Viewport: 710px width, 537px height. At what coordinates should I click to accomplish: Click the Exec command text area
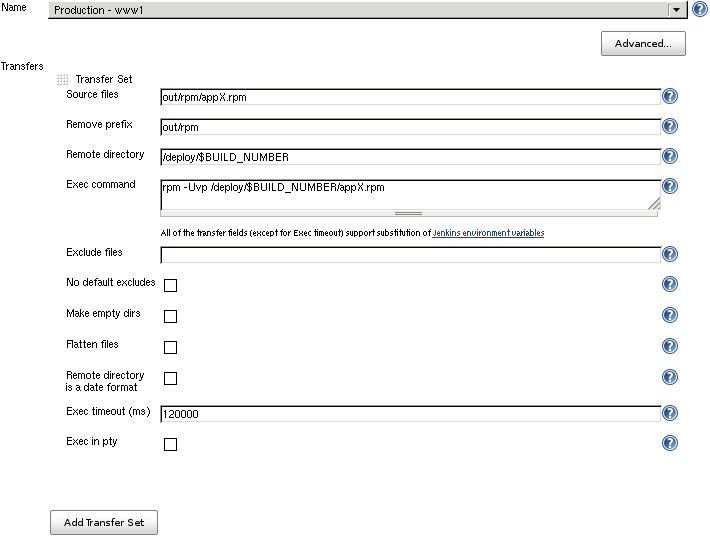pyautogui.click(x=410, y=195)
